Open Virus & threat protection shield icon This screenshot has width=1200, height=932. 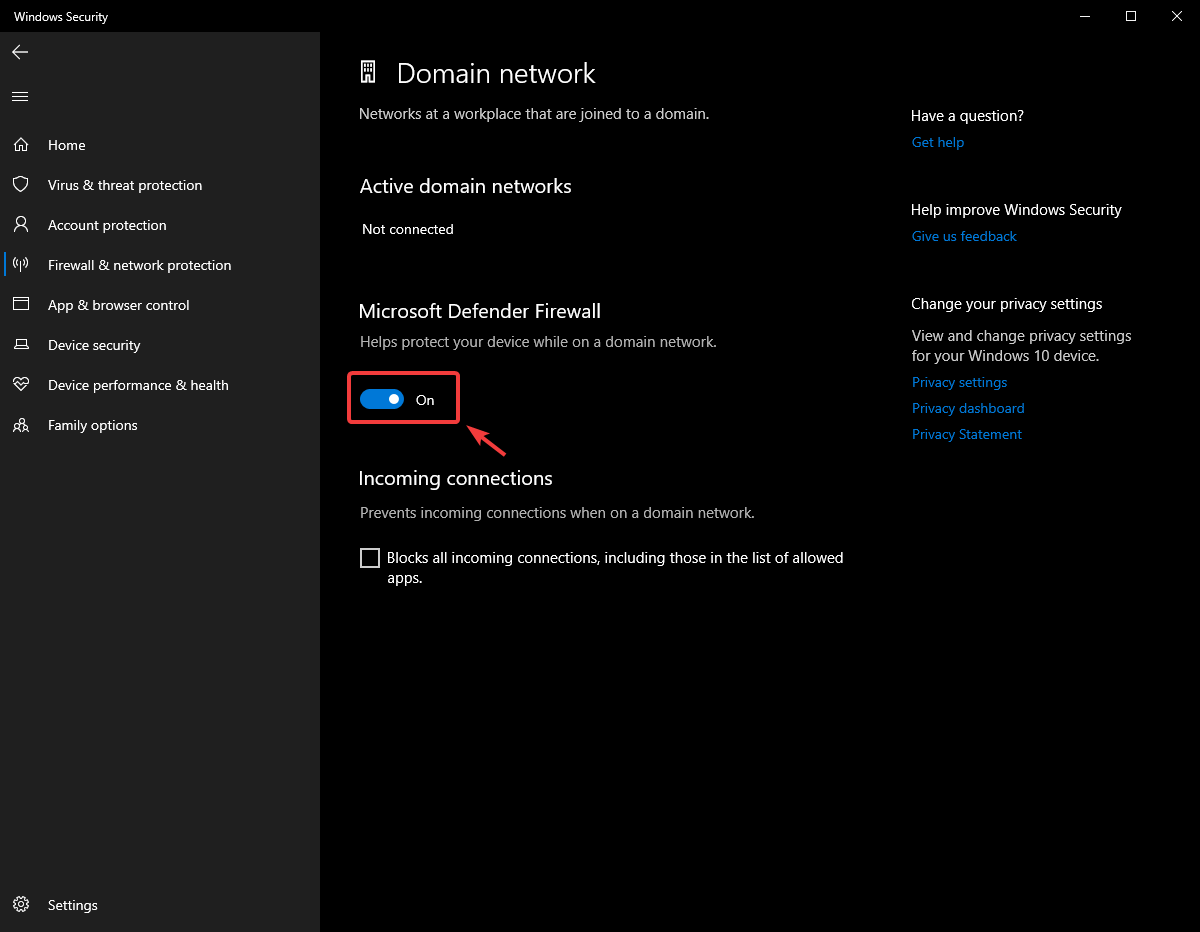[x=22, y=184]
